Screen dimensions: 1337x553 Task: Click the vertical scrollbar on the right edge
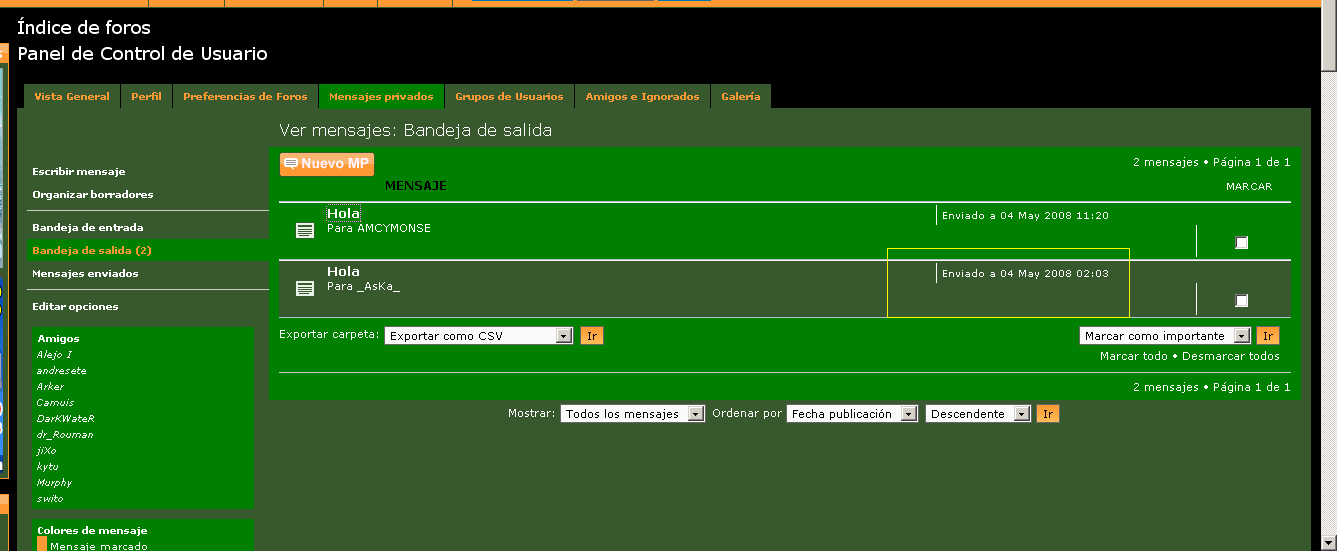[1328, 276]
